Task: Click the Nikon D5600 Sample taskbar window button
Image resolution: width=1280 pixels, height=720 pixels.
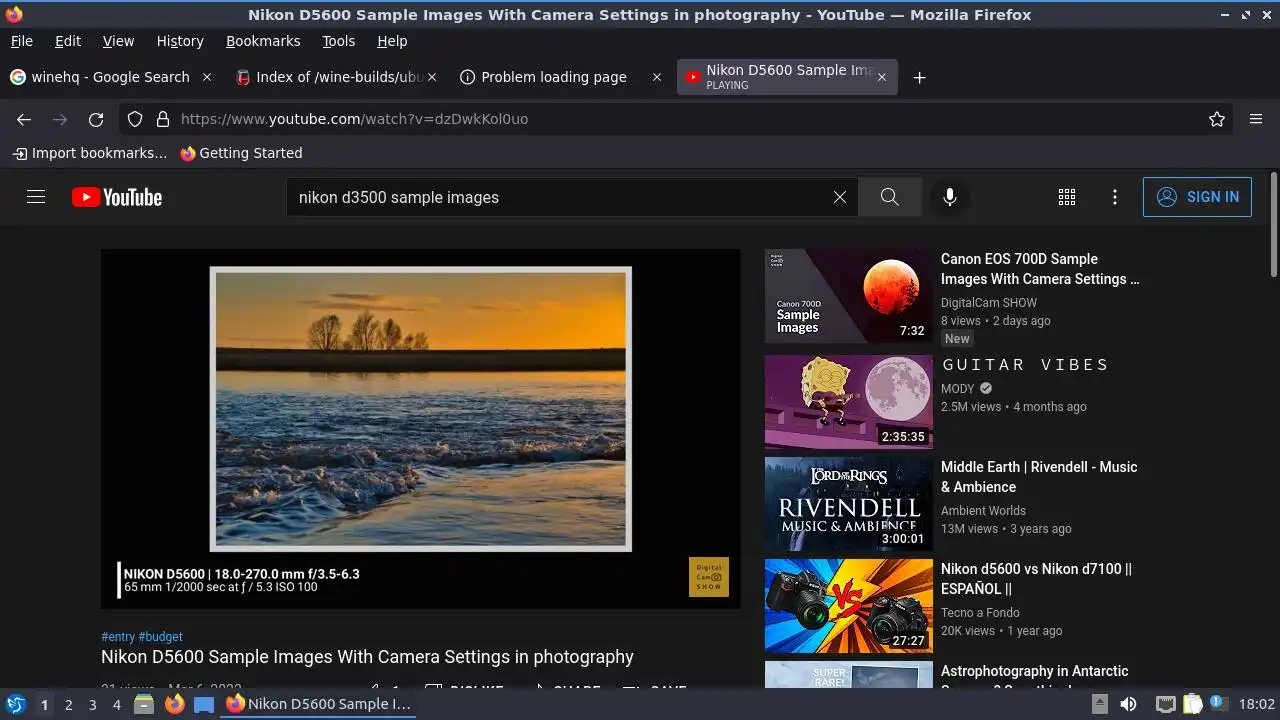Action: [x=318, y=704]
